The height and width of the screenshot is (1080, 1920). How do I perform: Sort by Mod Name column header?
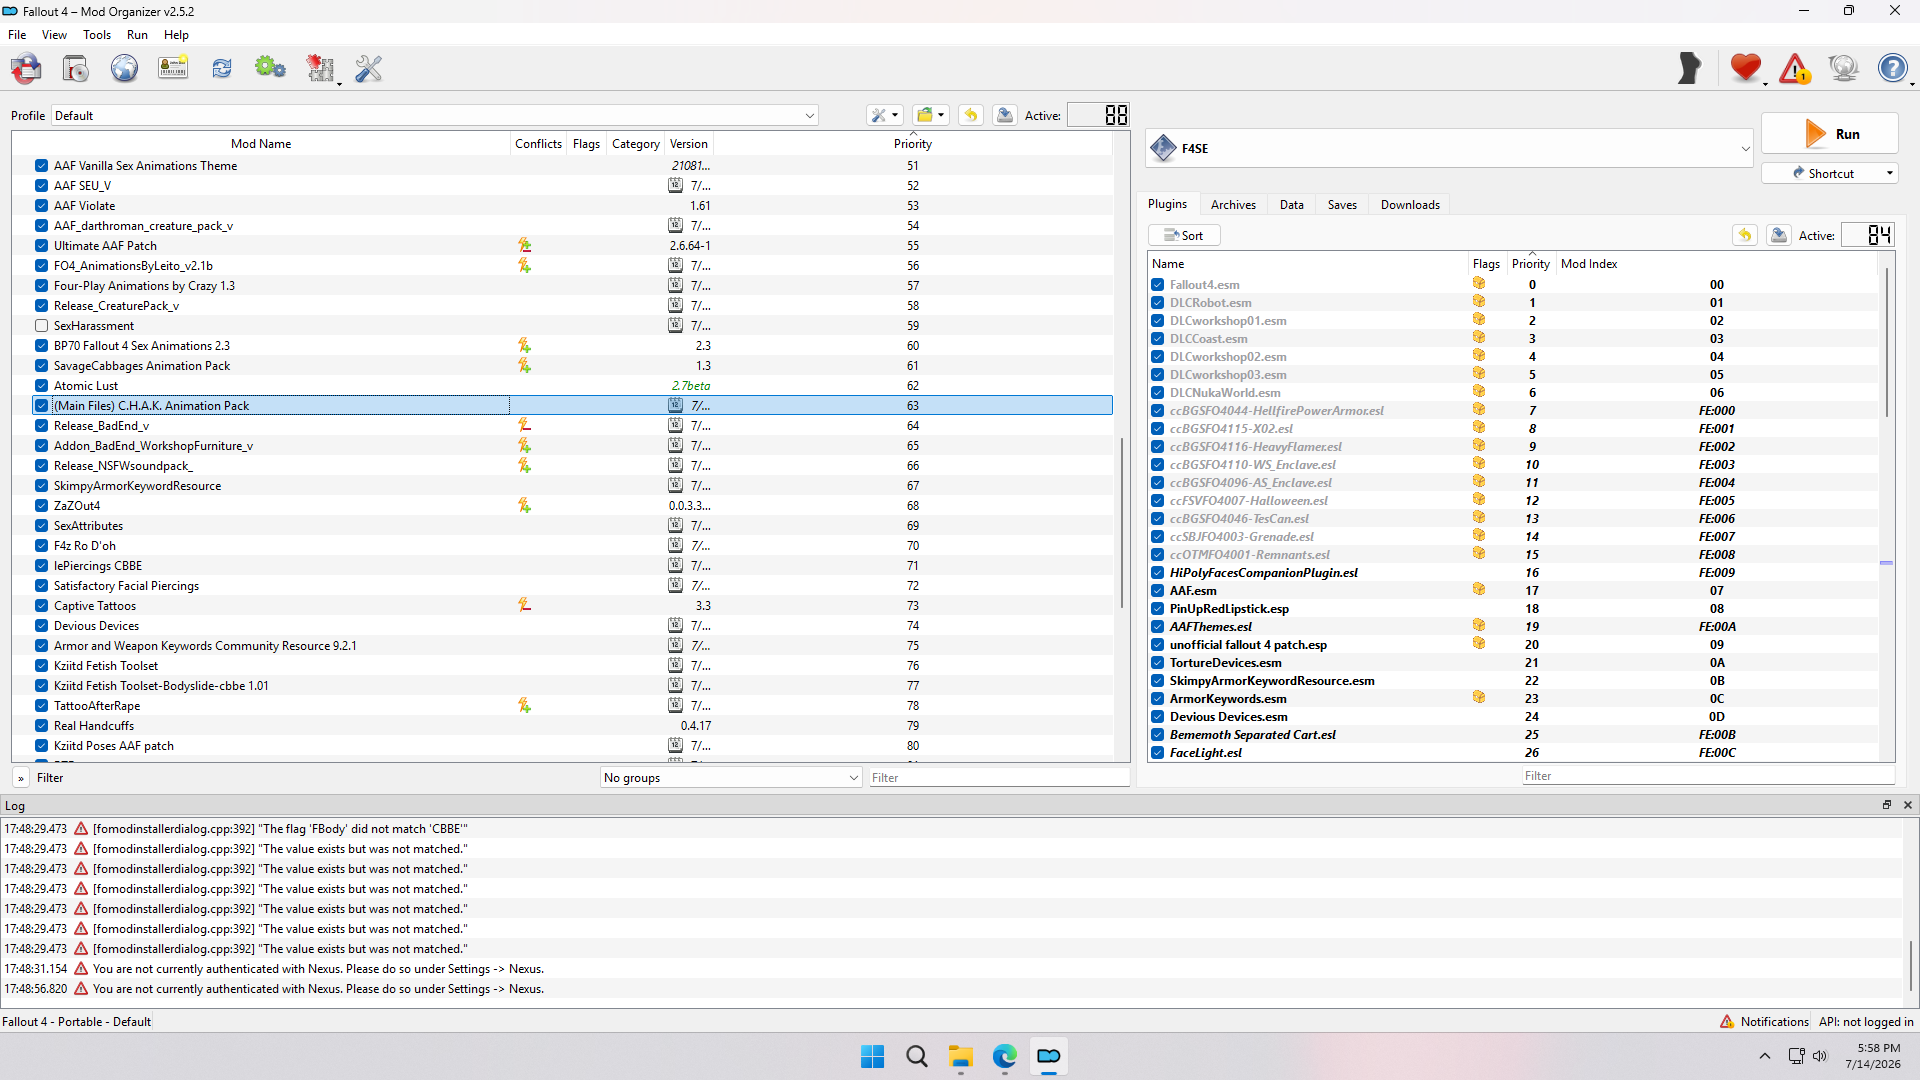(261, 143)
